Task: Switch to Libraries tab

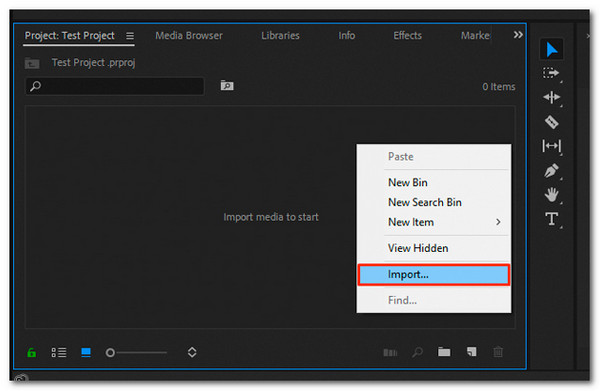Action: [280, 36]
